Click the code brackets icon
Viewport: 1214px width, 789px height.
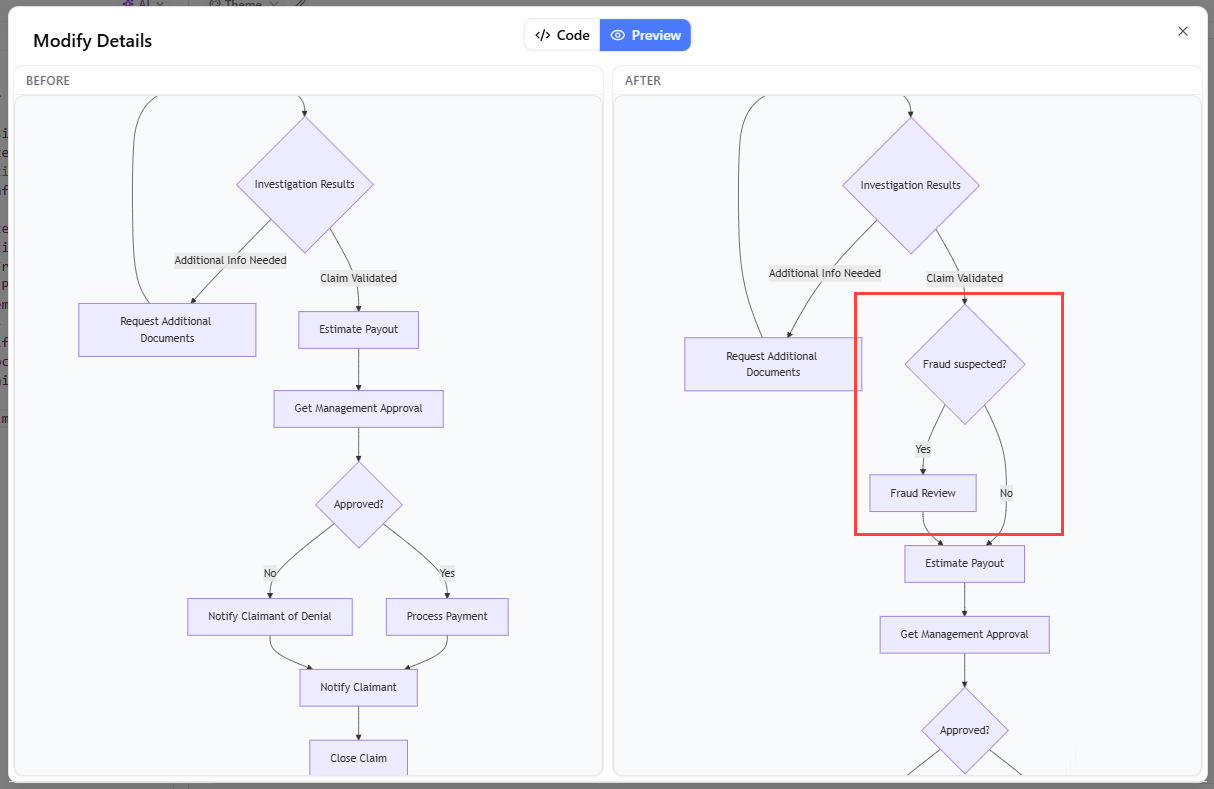coord(543,35)
